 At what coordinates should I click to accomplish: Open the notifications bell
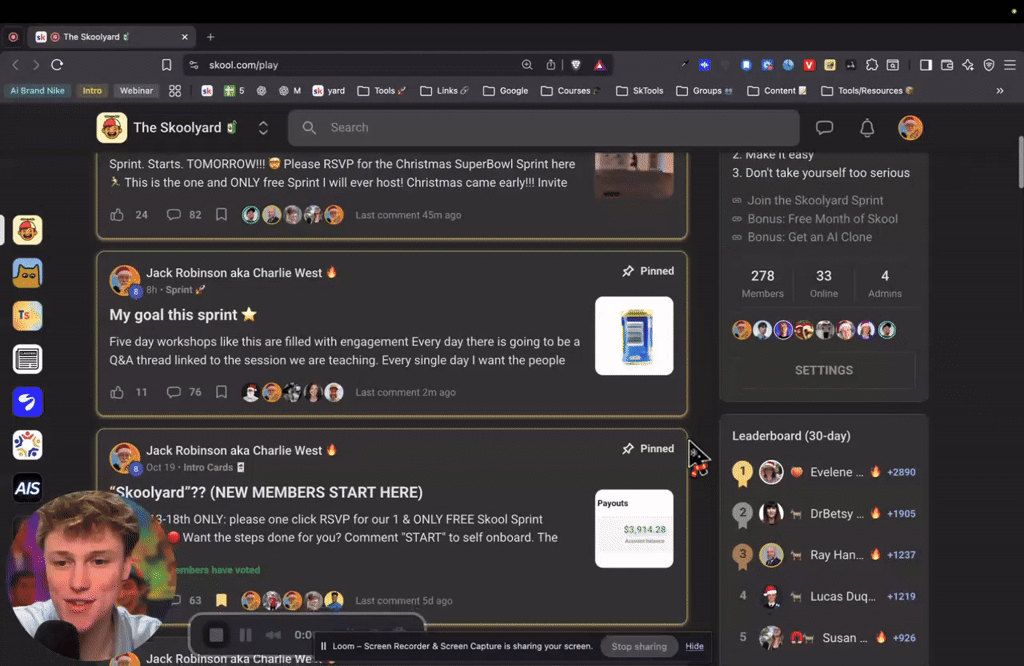[867, 128]
